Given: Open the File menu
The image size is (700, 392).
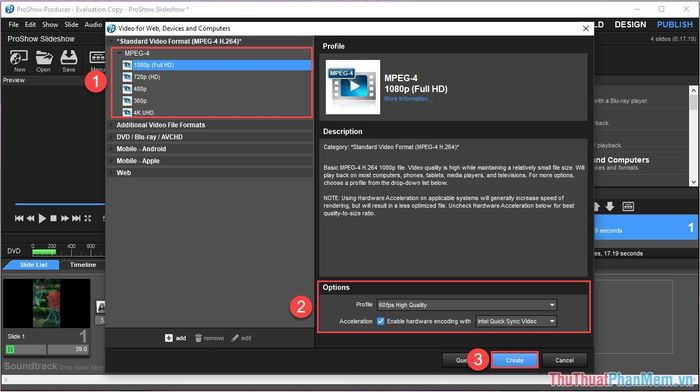Looking at the screenshot, I should [x=13, y=25].
